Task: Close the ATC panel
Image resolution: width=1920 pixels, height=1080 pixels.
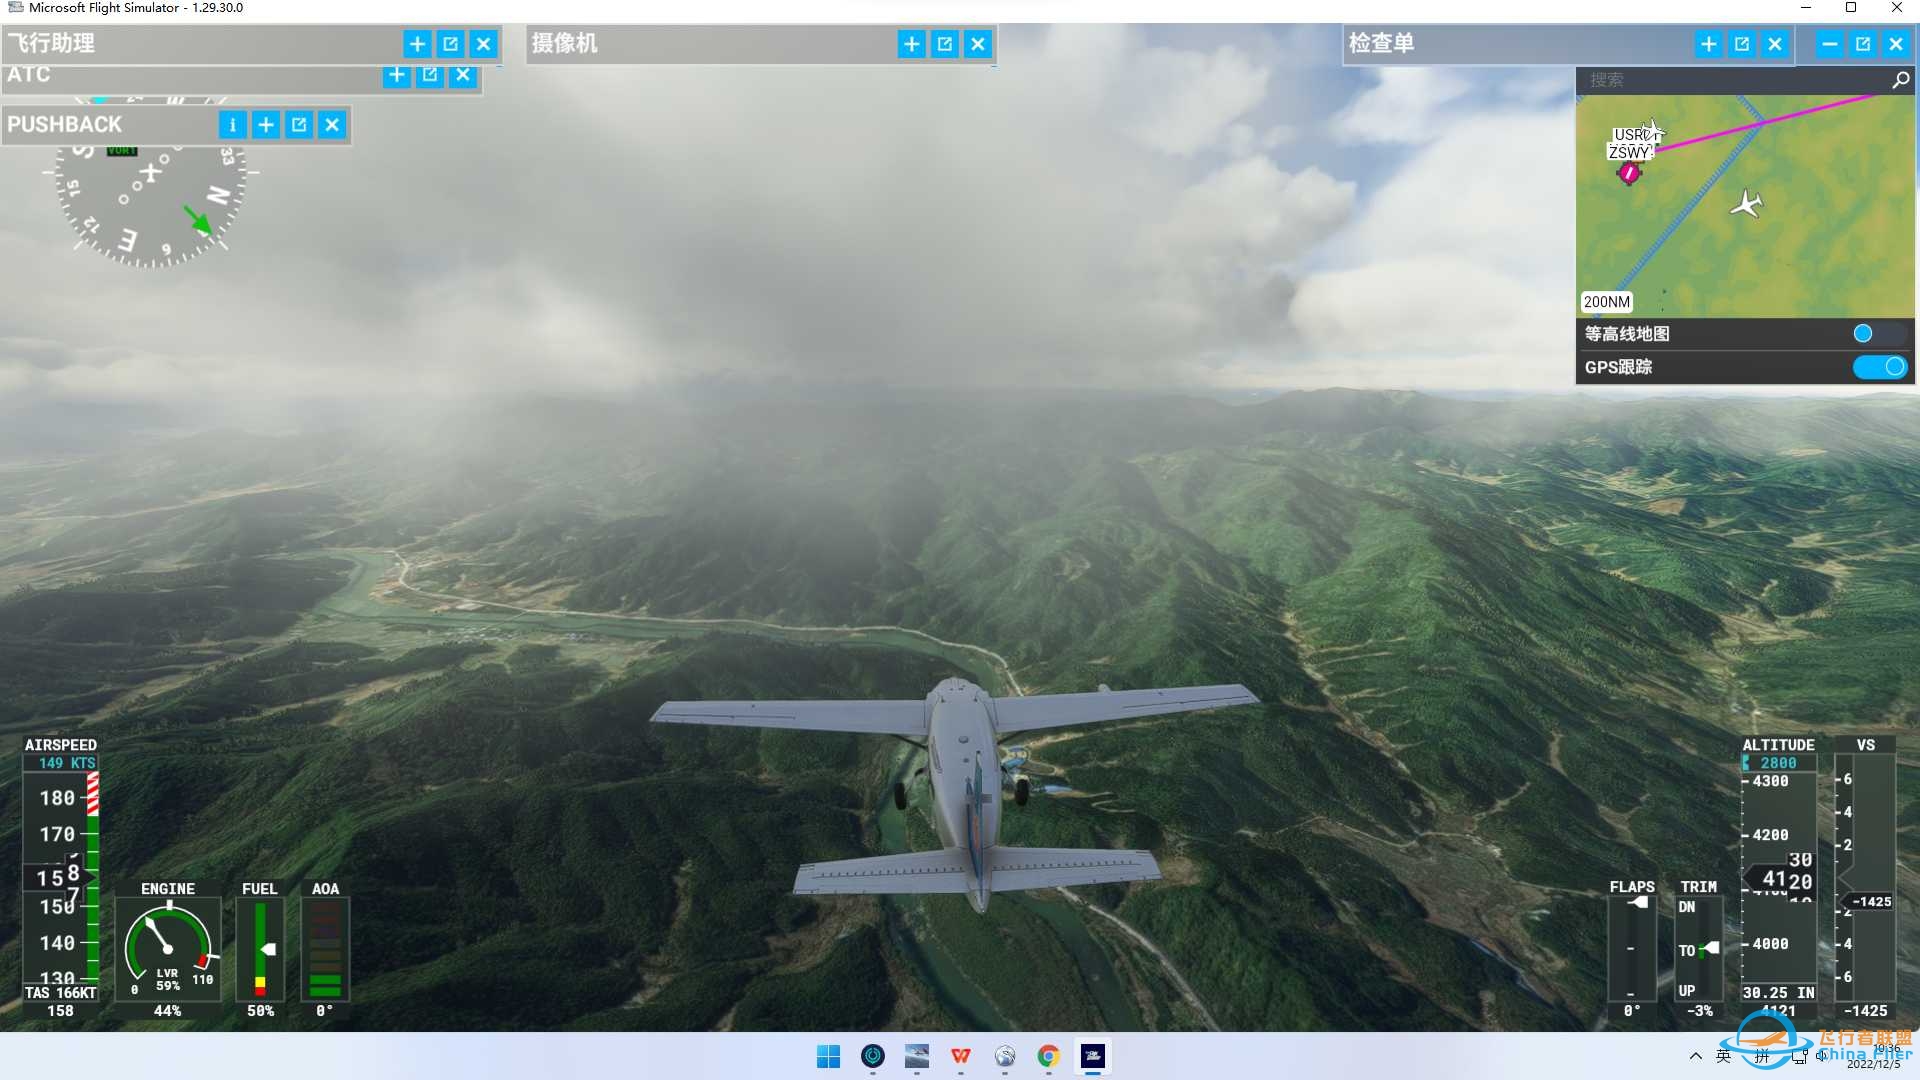Action: click(463, 75)
